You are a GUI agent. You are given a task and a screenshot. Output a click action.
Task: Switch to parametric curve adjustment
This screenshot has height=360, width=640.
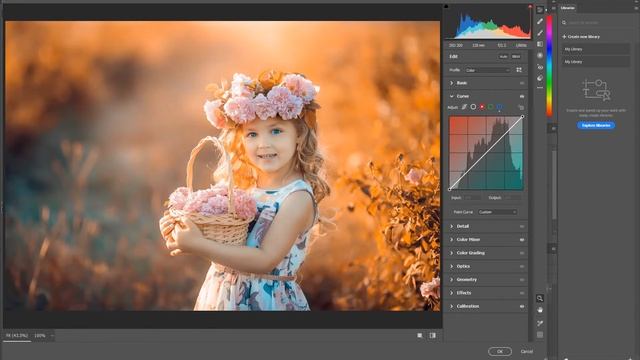(464, 107)
